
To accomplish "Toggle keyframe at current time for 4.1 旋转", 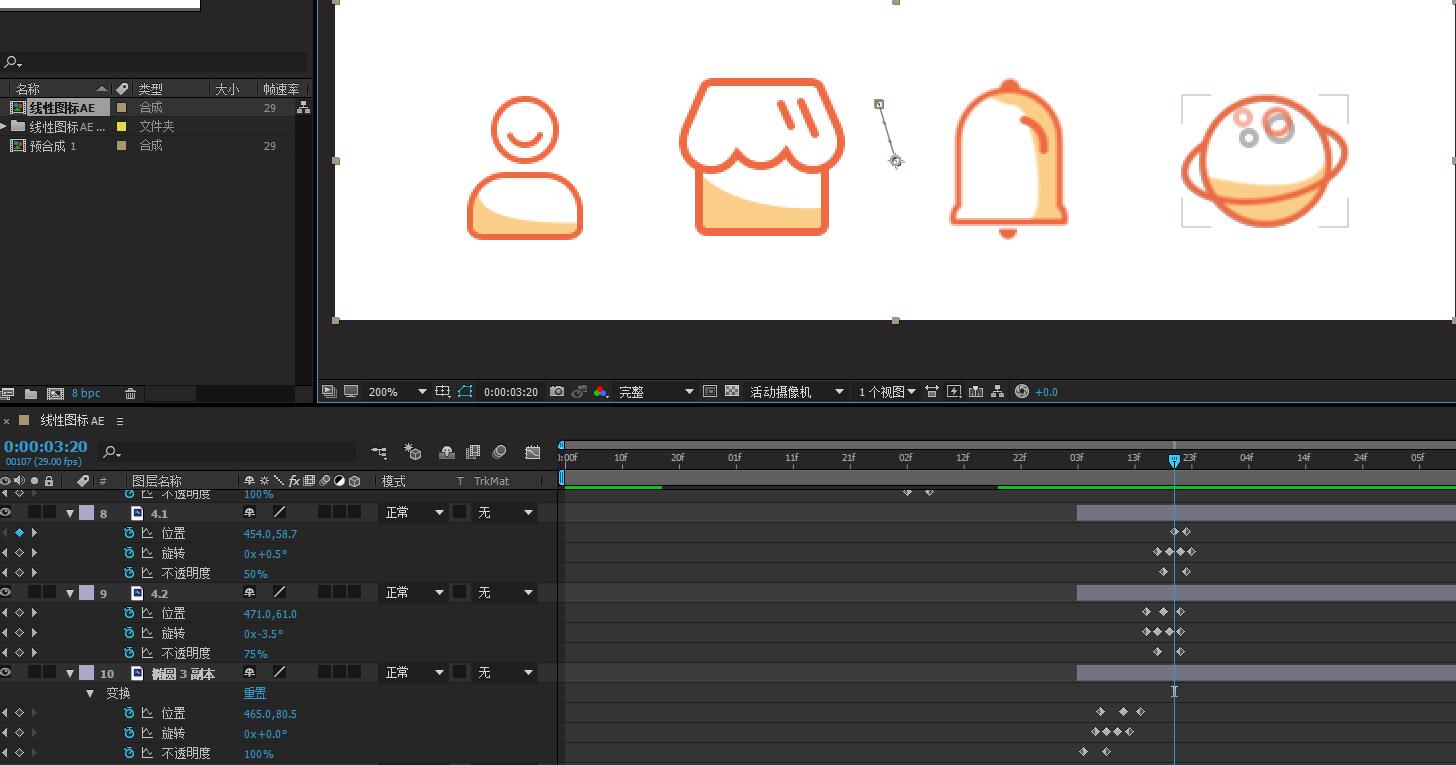I will pos(19,553).
